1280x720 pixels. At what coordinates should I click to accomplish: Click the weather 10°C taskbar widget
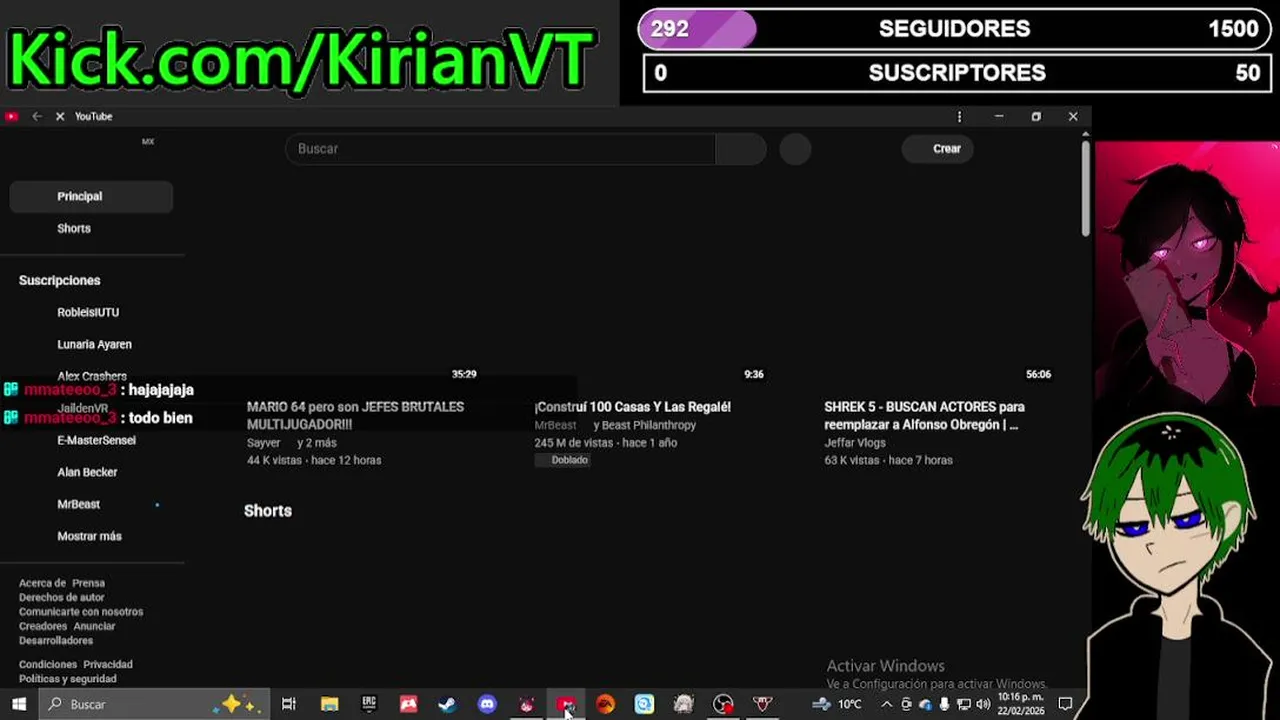point(837,705)
